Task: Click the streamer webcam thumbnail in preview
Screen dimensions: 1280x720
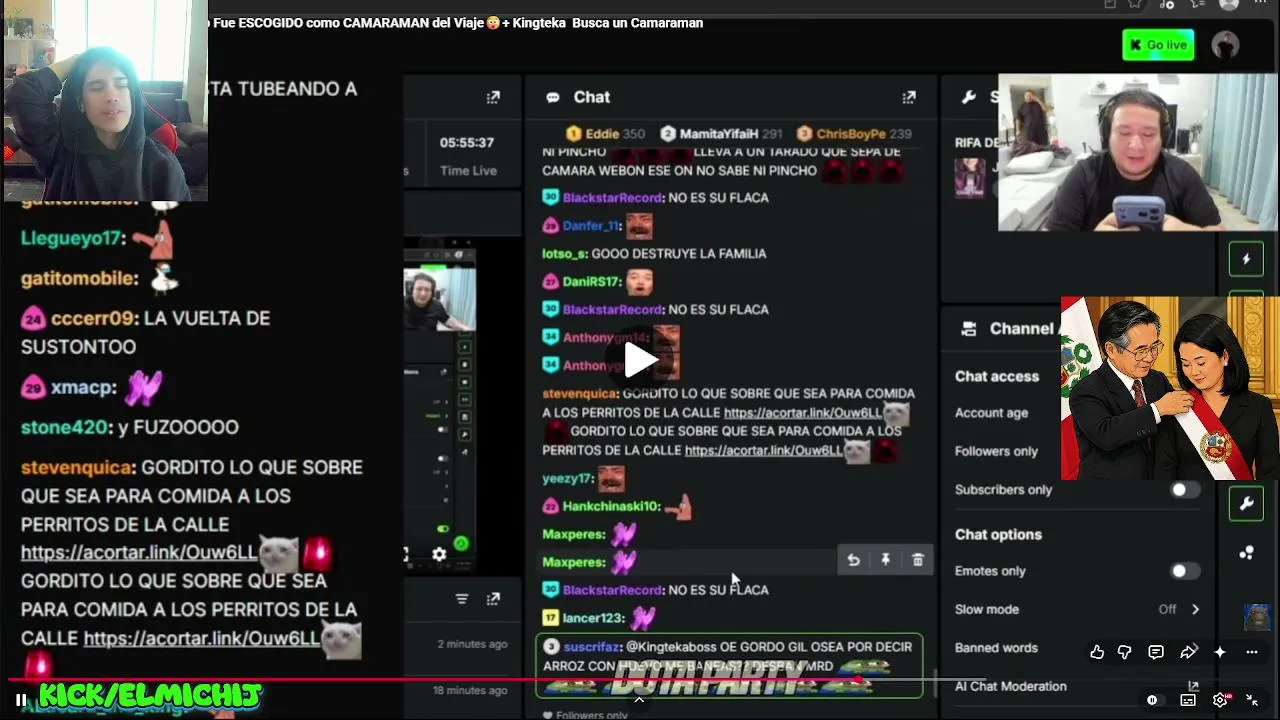Action: pyautogui.click(x=439, y=299)
